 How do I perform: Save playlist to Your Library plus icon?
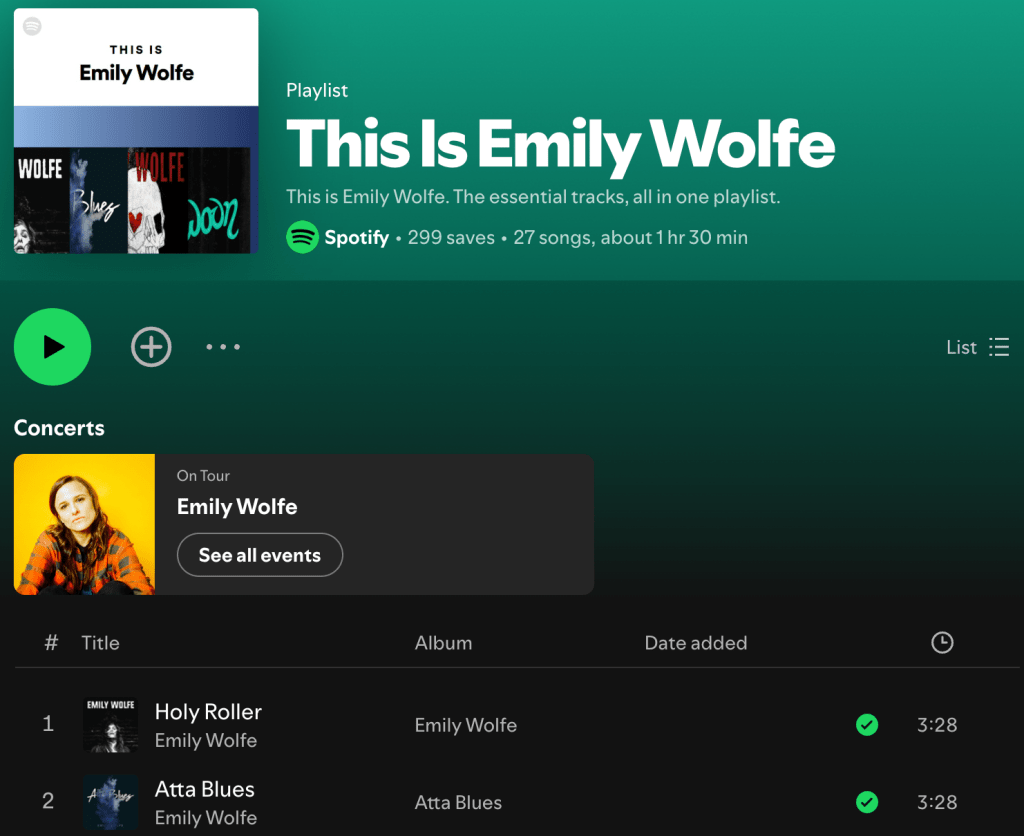point(151,347)
